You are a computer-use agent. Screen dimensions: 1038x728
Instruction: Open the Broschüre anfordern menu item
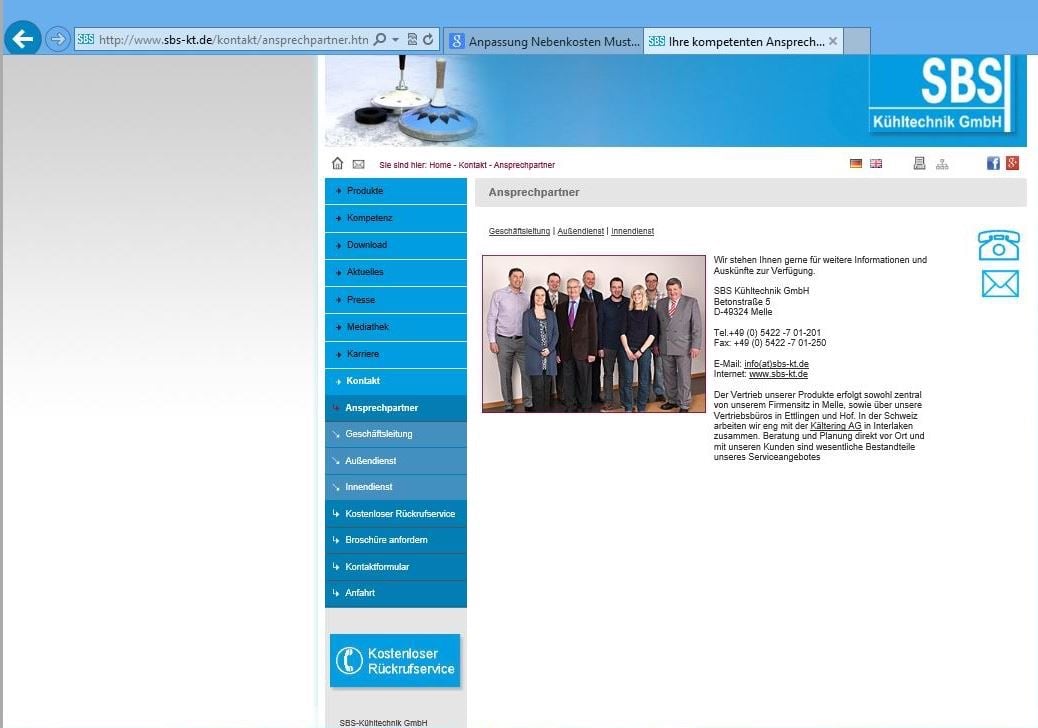396,540
